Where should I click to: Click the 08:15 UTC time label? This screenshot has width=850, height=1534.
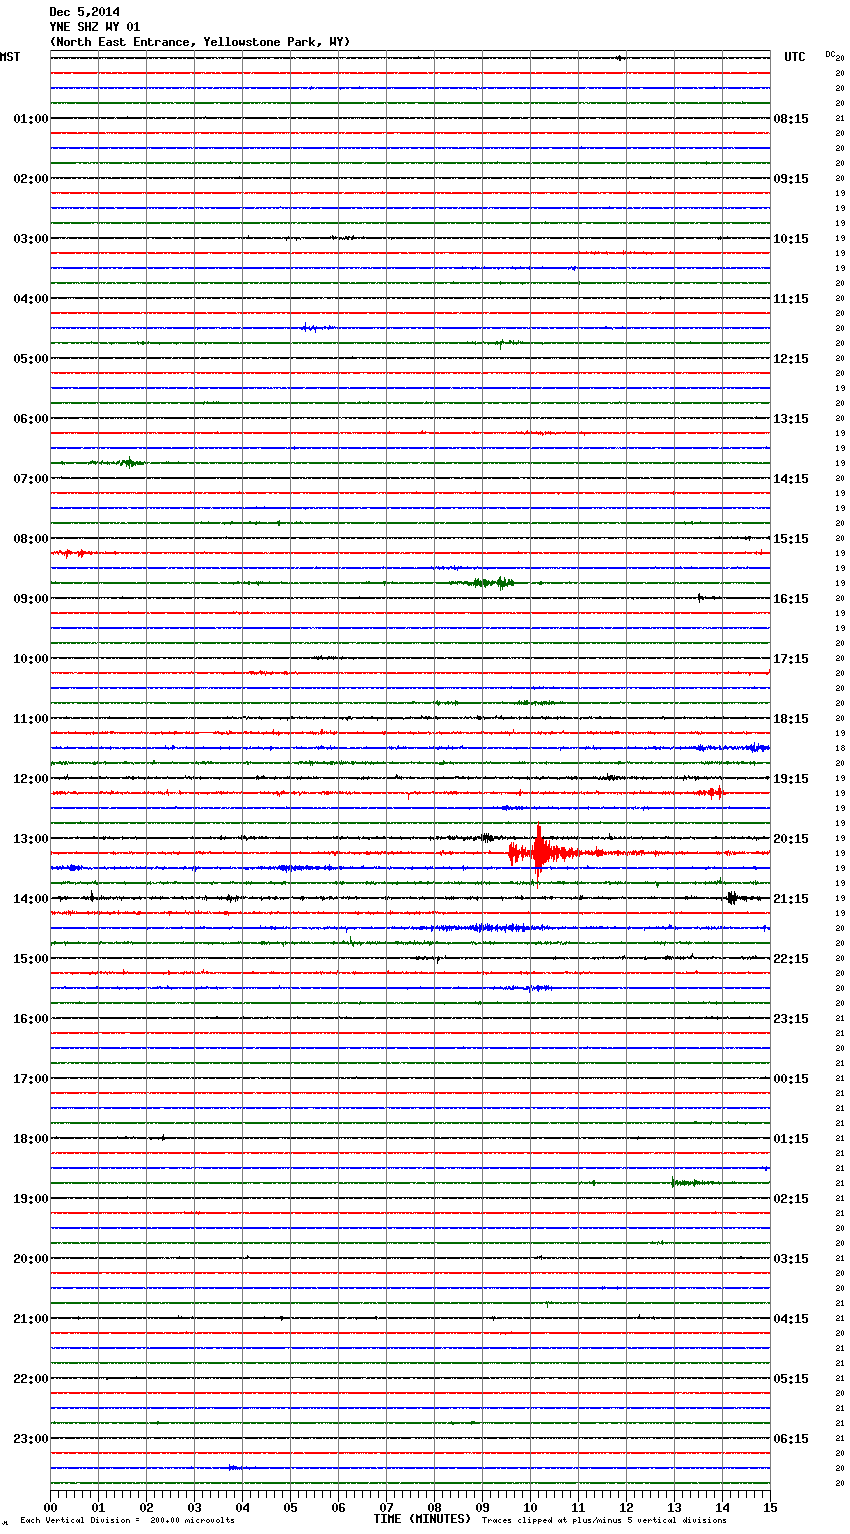(x=791, y=119)
